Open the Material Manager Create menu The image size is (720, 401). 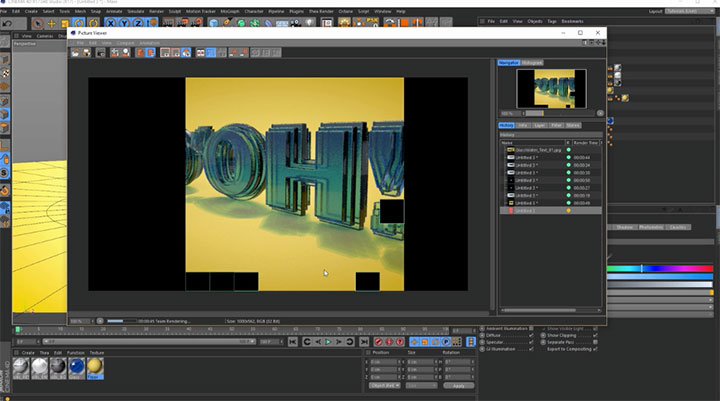(28, 353)
